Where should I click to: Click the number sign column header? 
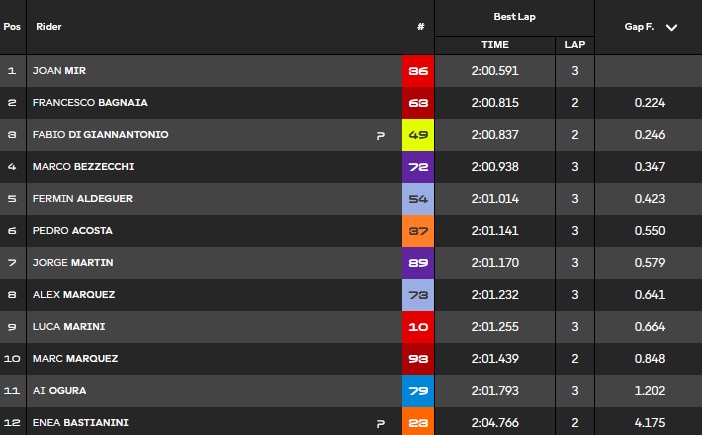click(421, 27)
